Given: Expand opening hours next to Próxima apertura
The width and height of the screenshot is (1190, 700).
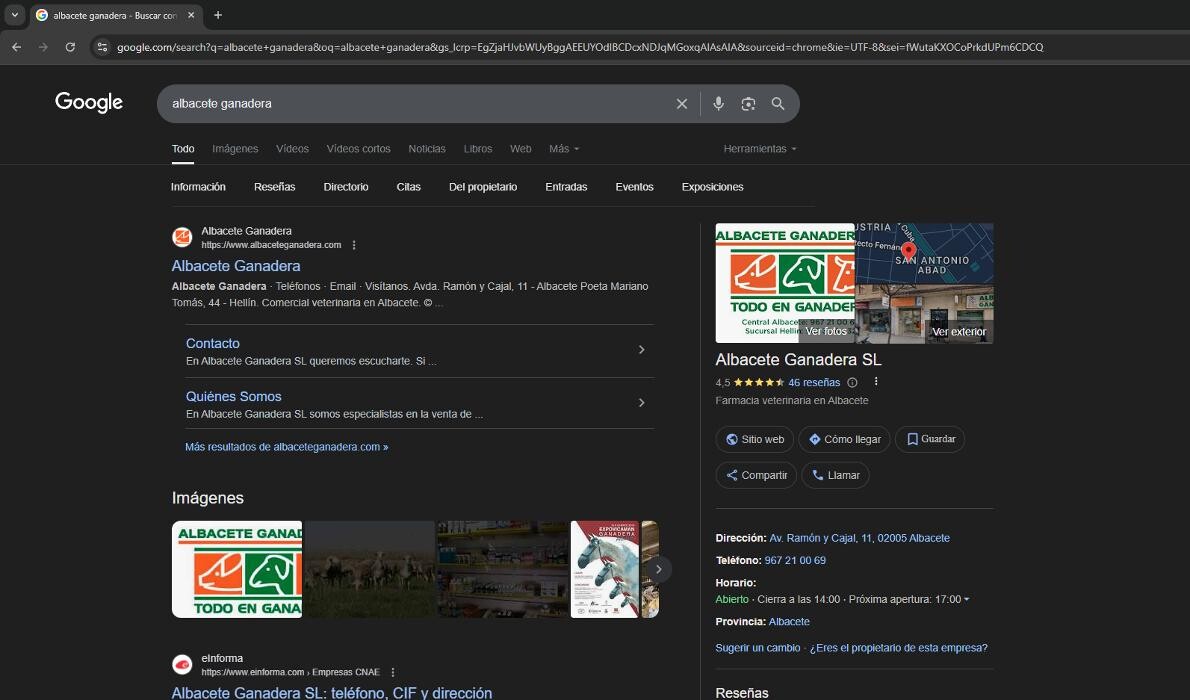Looking at the screenshot, I should click(x=966, y=600).
